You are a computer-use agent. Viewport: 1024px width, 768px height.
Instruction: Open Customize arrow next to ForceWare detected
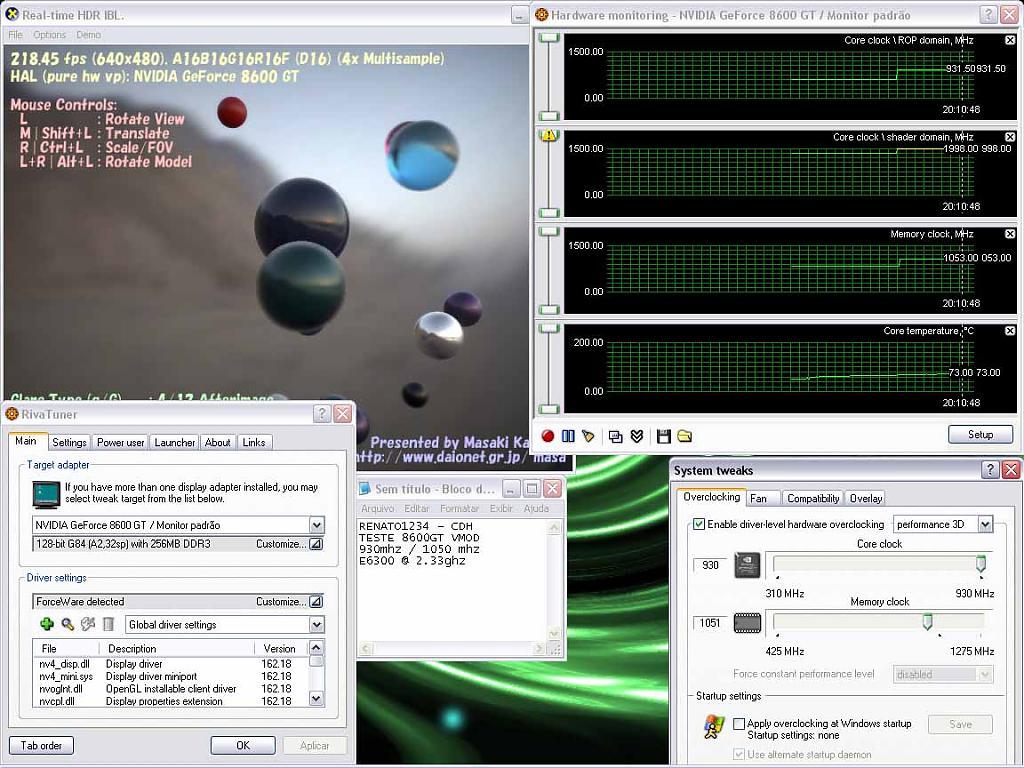[x=316, y=601]
